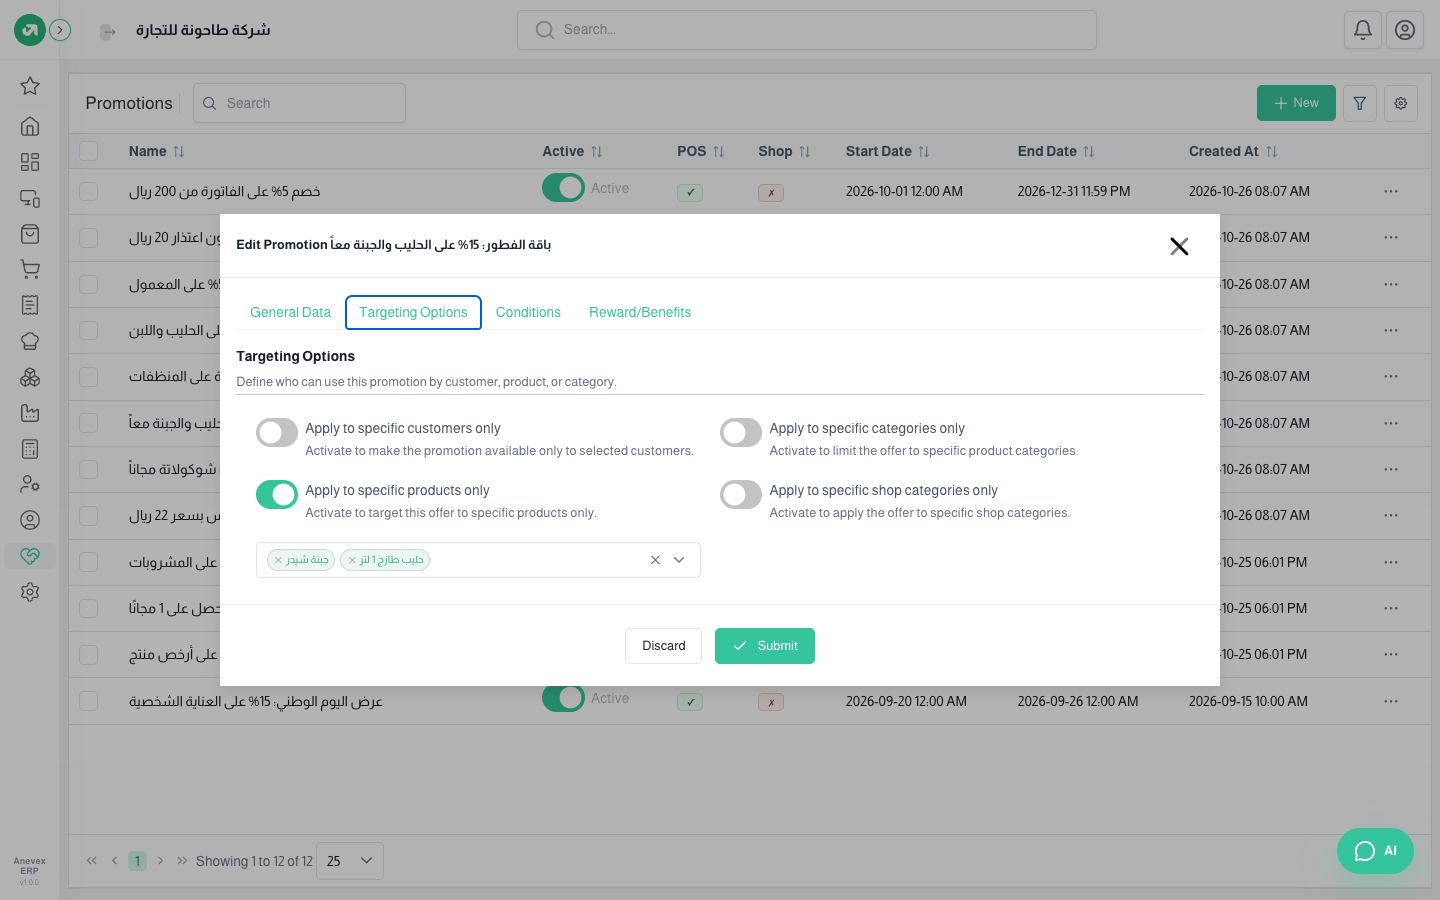Open the notifications bell
The height and width of the screenshot is (900, 1440).
[x=1363, y=30]
